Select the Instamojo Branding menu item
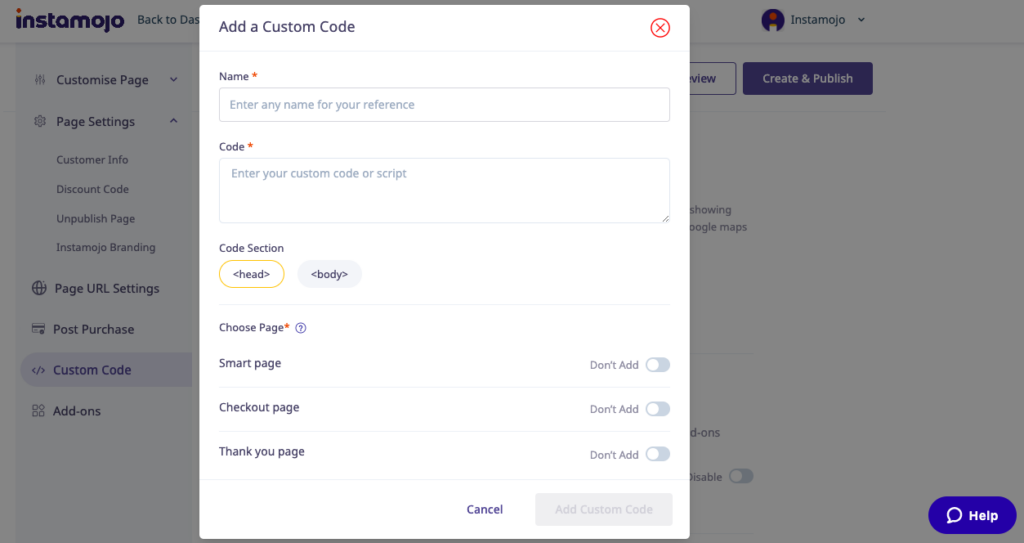Screen dimensions: 1024x543 point(105,248)
